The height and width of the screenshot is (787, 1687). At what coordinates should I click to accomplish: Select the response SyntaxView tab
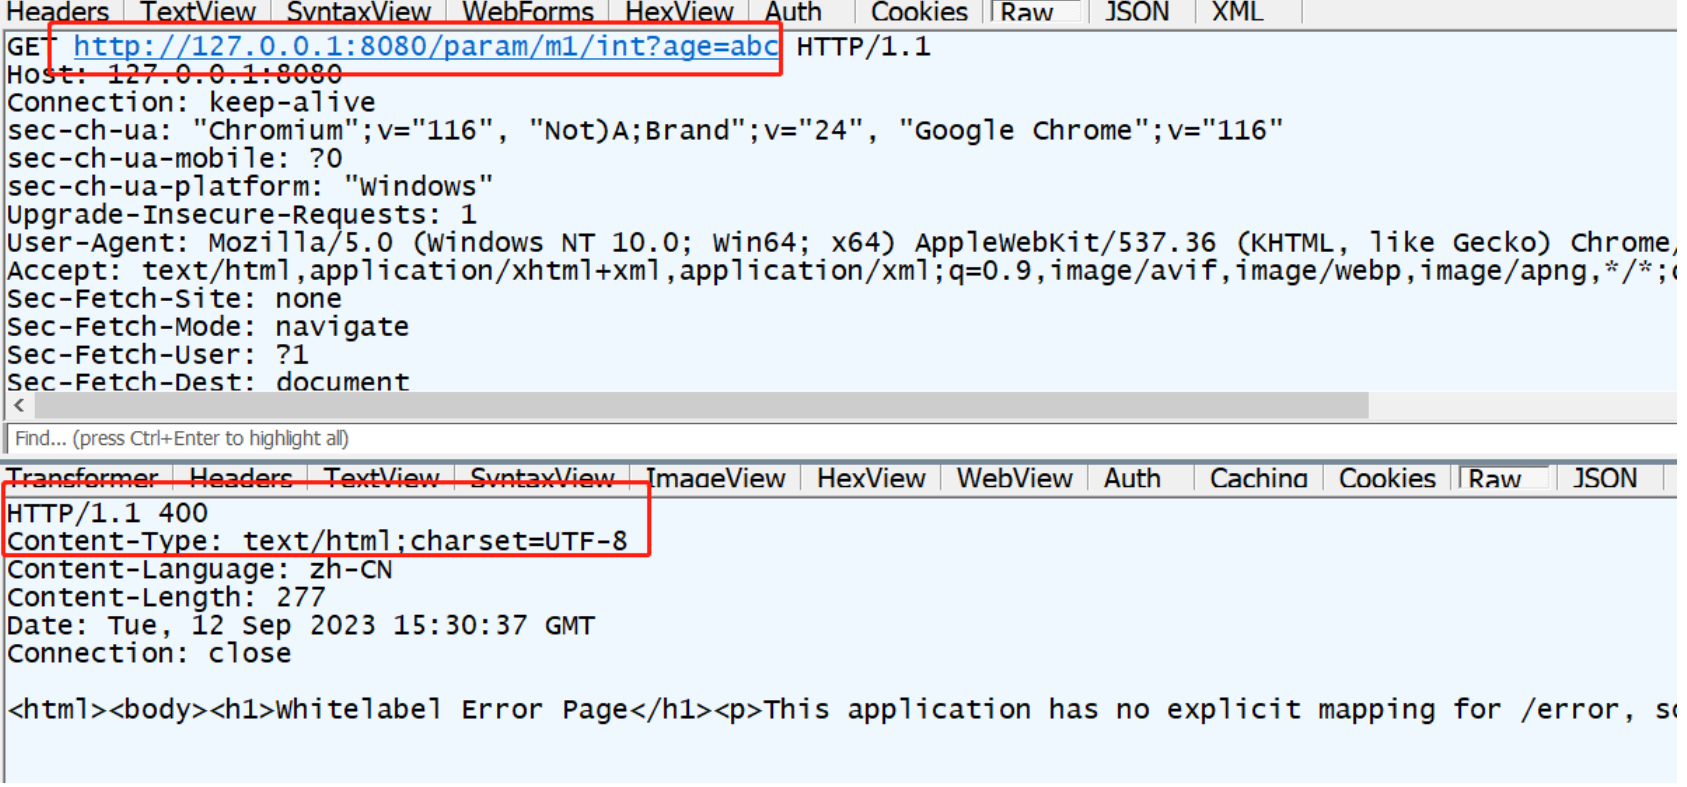pos(542,479)
